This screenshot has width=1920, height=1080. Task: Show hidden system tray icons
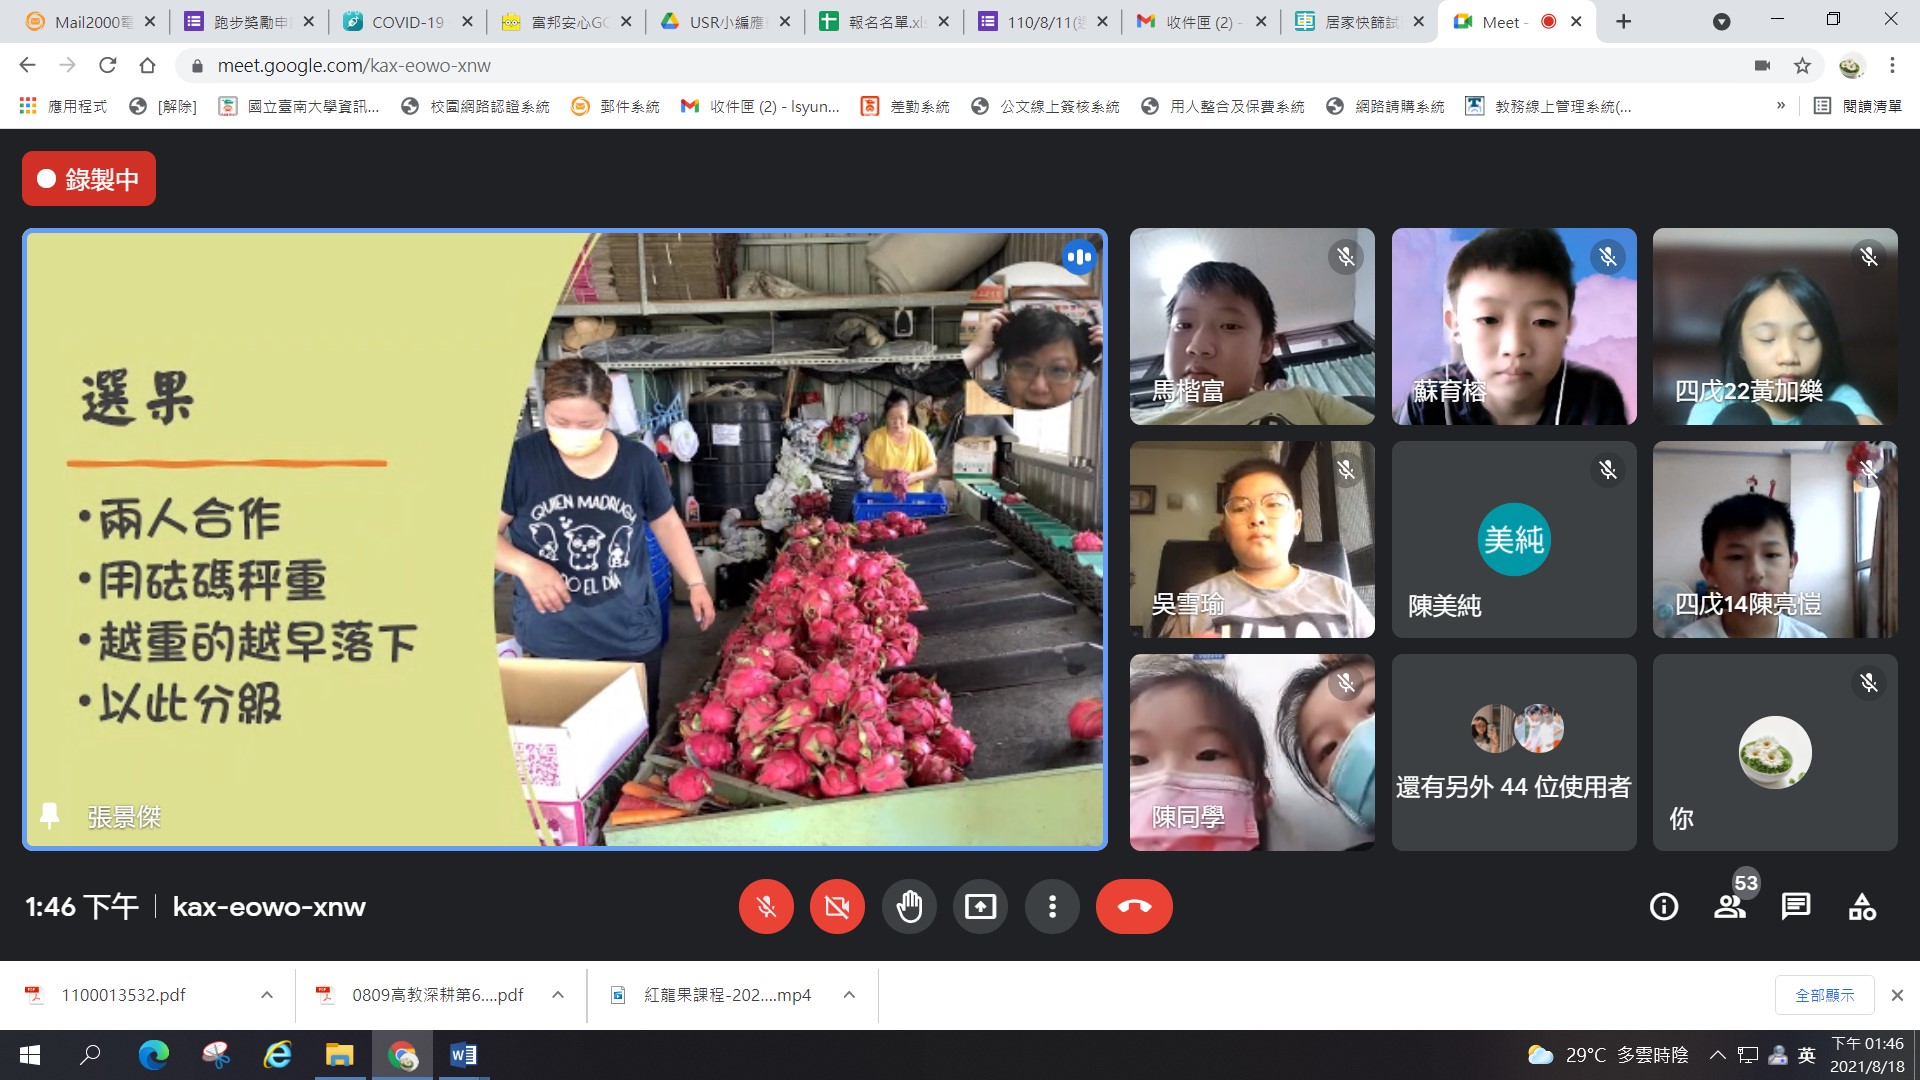point(1717,1055)
